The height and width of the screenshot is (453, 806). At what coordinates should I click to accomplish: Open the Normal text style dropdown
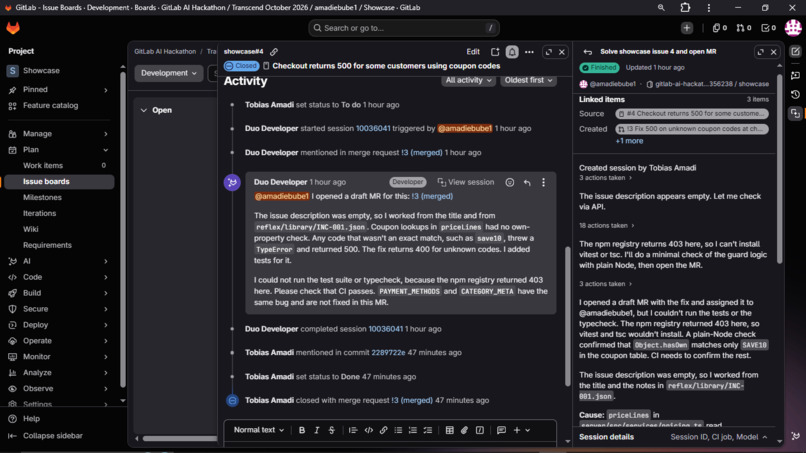(x=259, y=430)
